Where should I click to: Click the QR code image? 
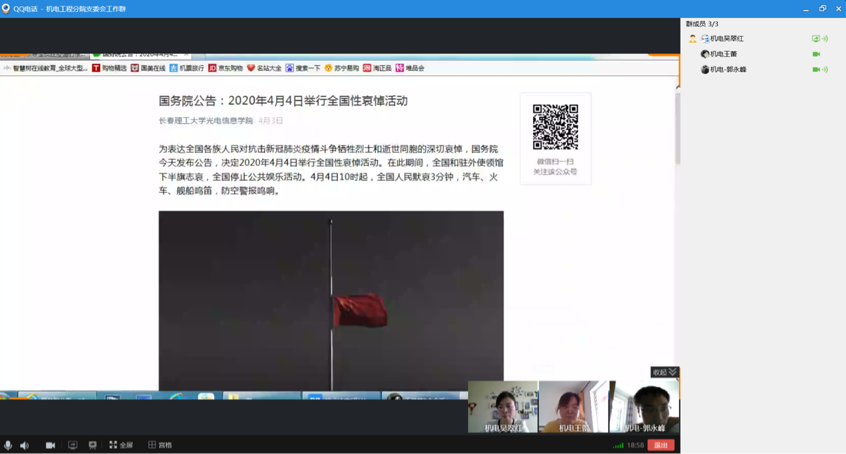click(x=555, y=127)
